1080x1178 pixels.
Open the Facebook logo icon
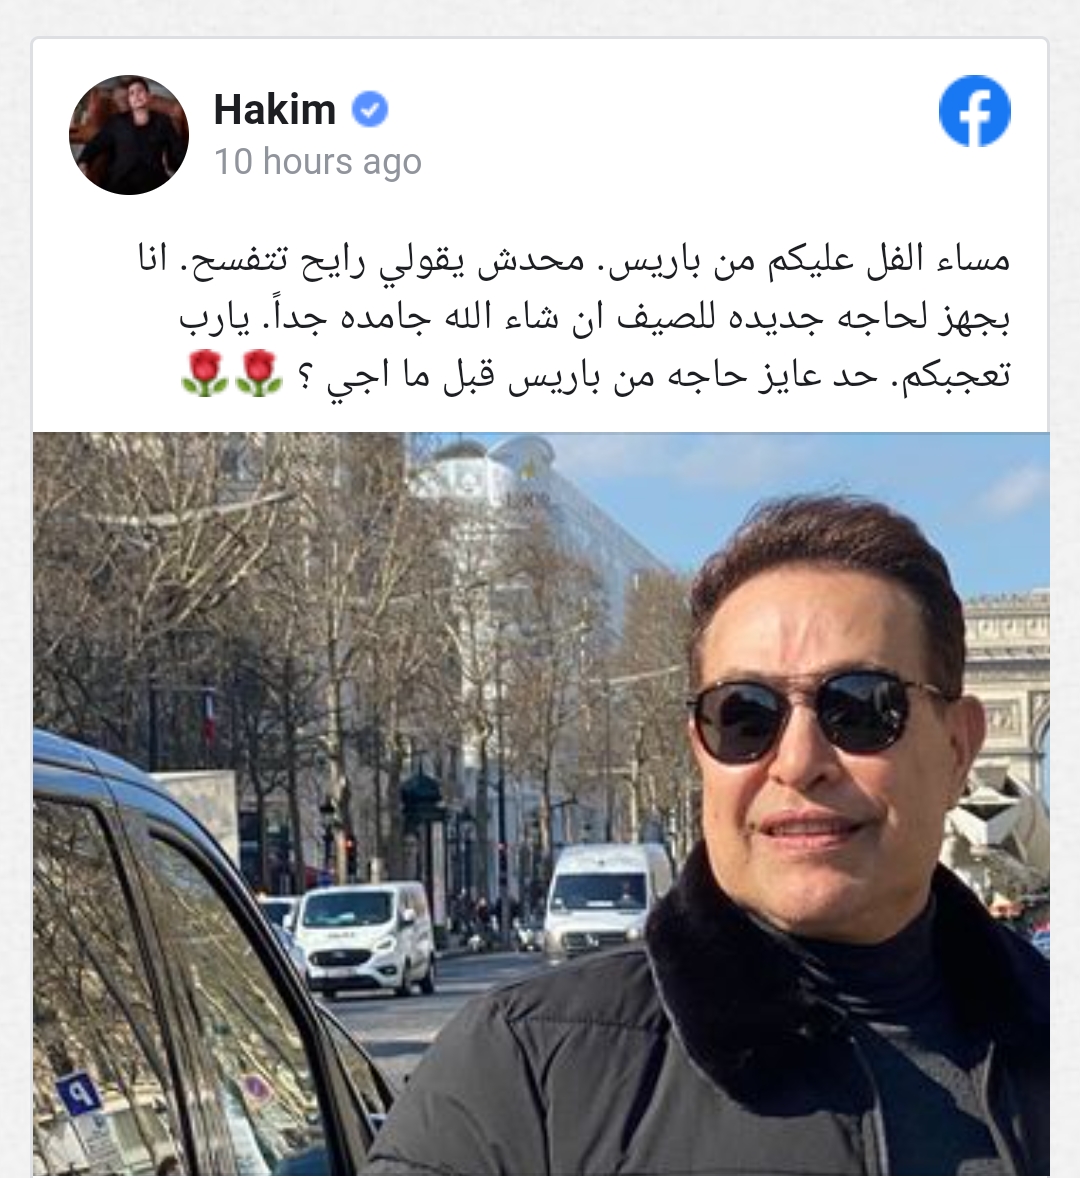tap(974, 110)
